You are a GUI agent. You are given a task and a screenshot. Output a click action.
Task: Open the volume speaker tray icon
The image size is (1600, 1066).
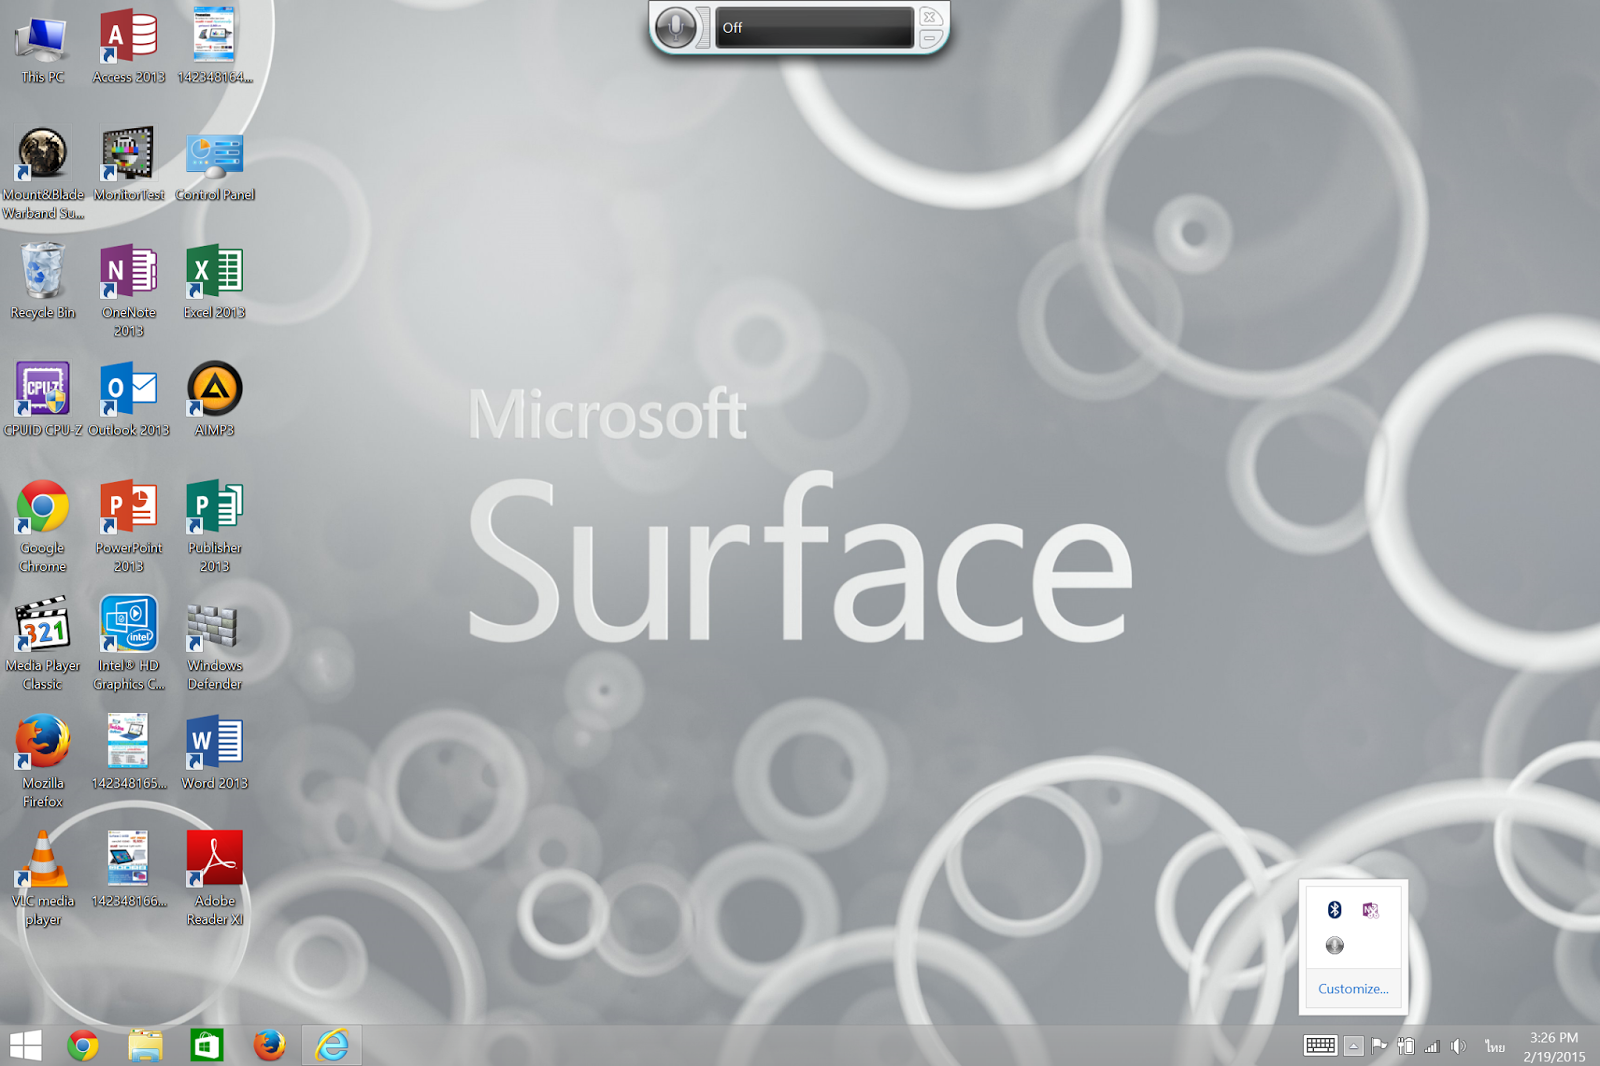[x=1459, y=1046]
